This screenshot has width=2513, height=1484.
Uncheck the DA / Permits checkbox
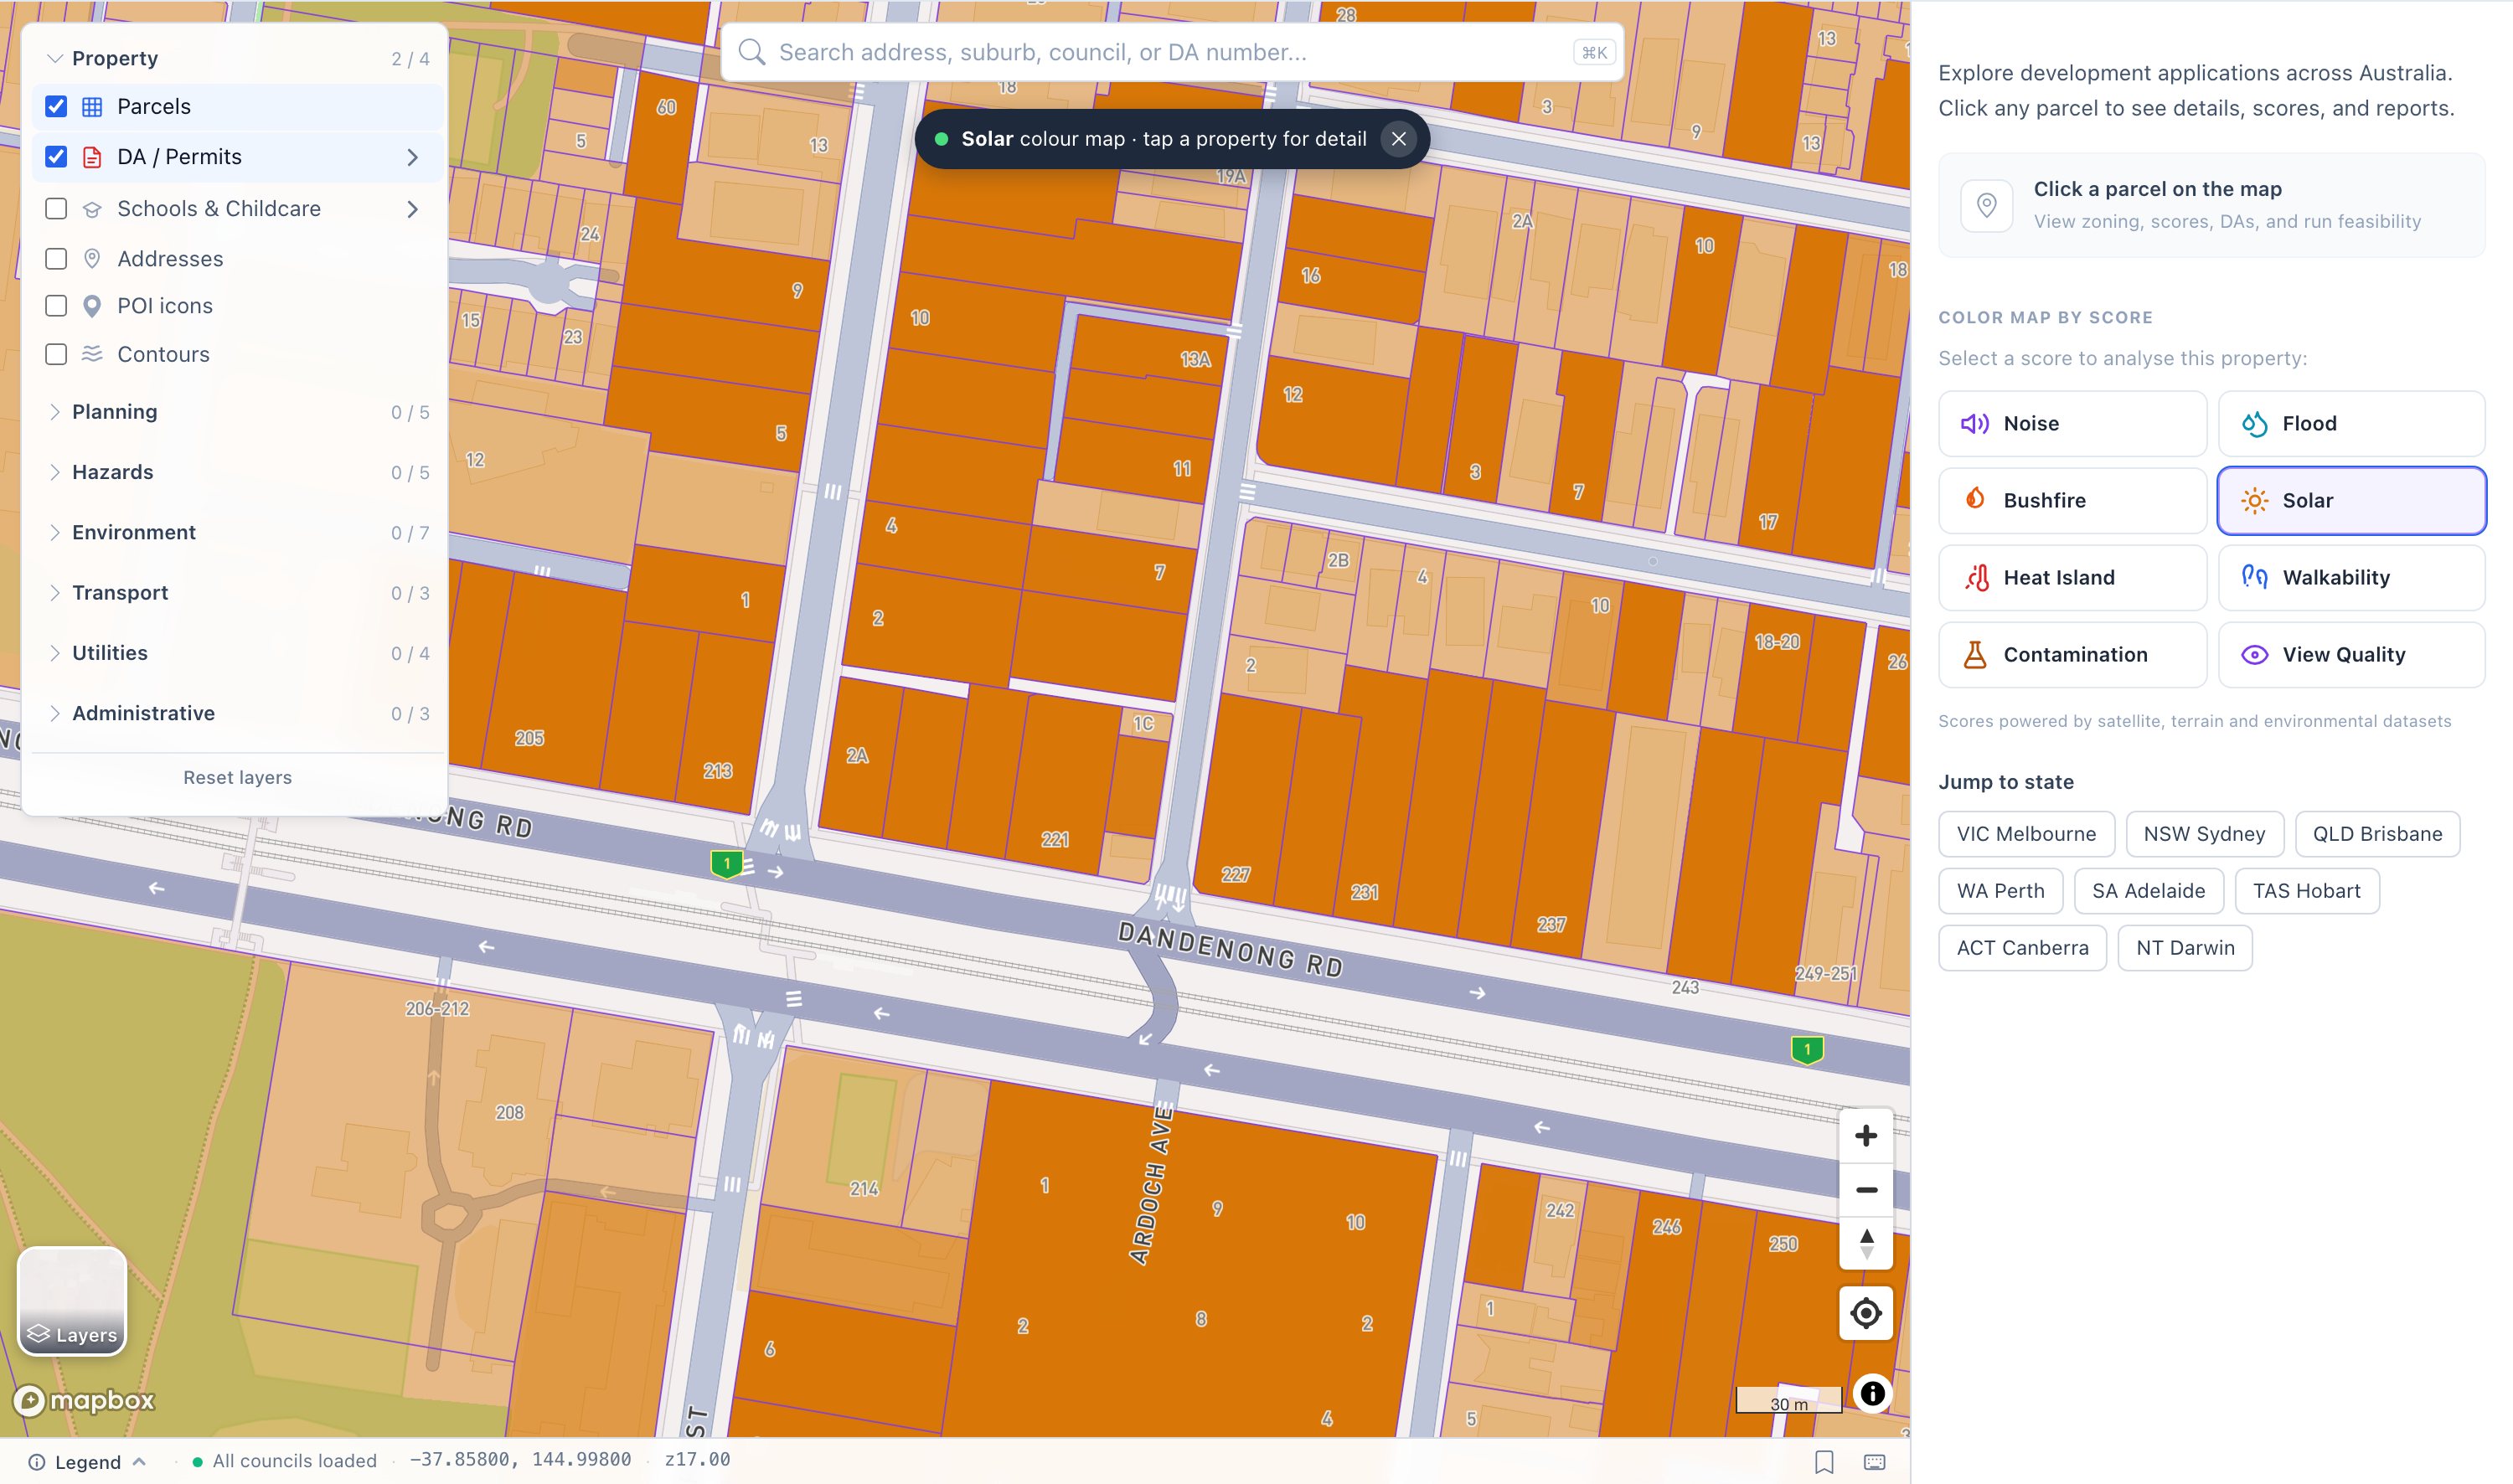click(x=56, y=157)
